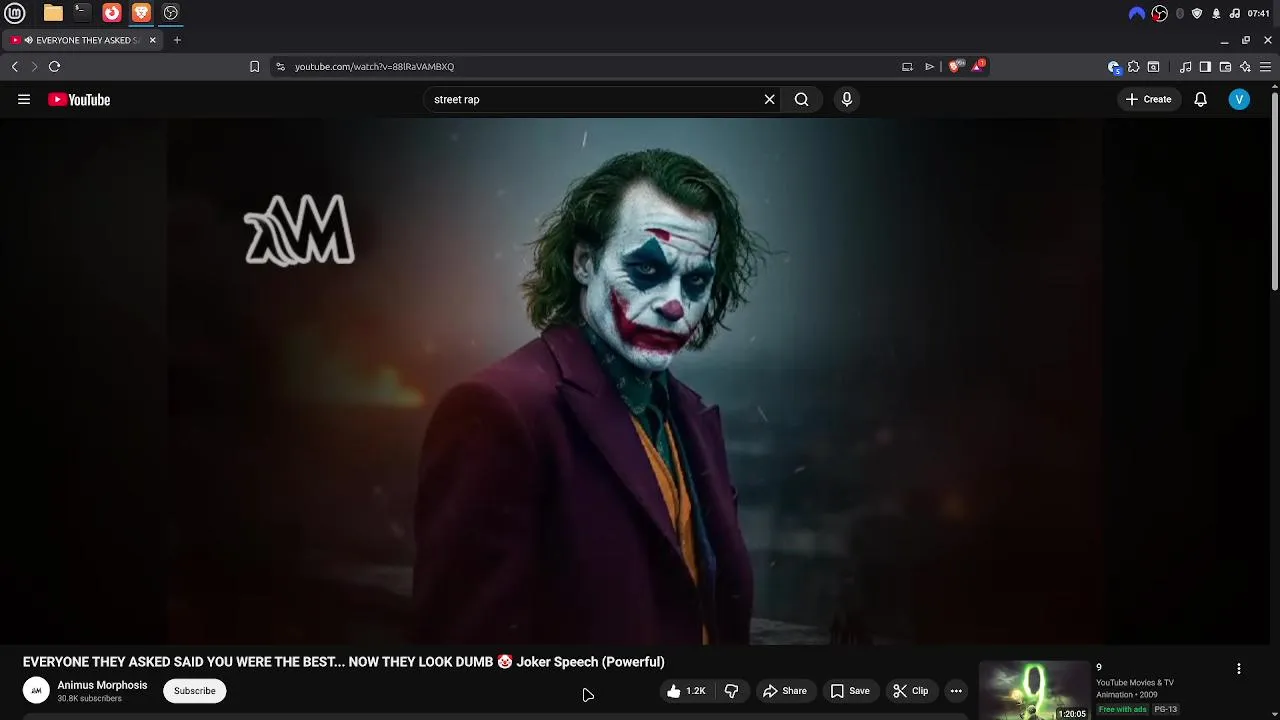Click the YouTube Movies & TV text
Image resolution: width=1280 pixels, height=720 pixels.
1135,683
